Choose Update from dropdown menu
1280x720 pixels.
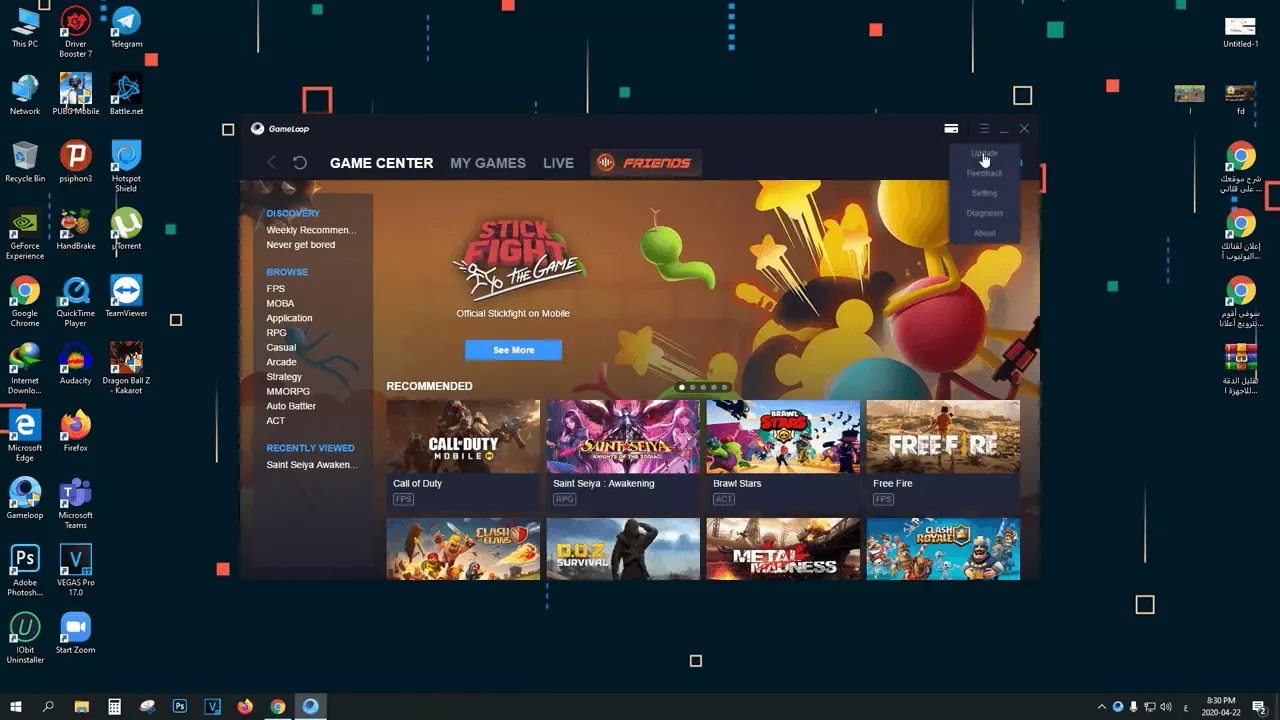tap(984, 153)
